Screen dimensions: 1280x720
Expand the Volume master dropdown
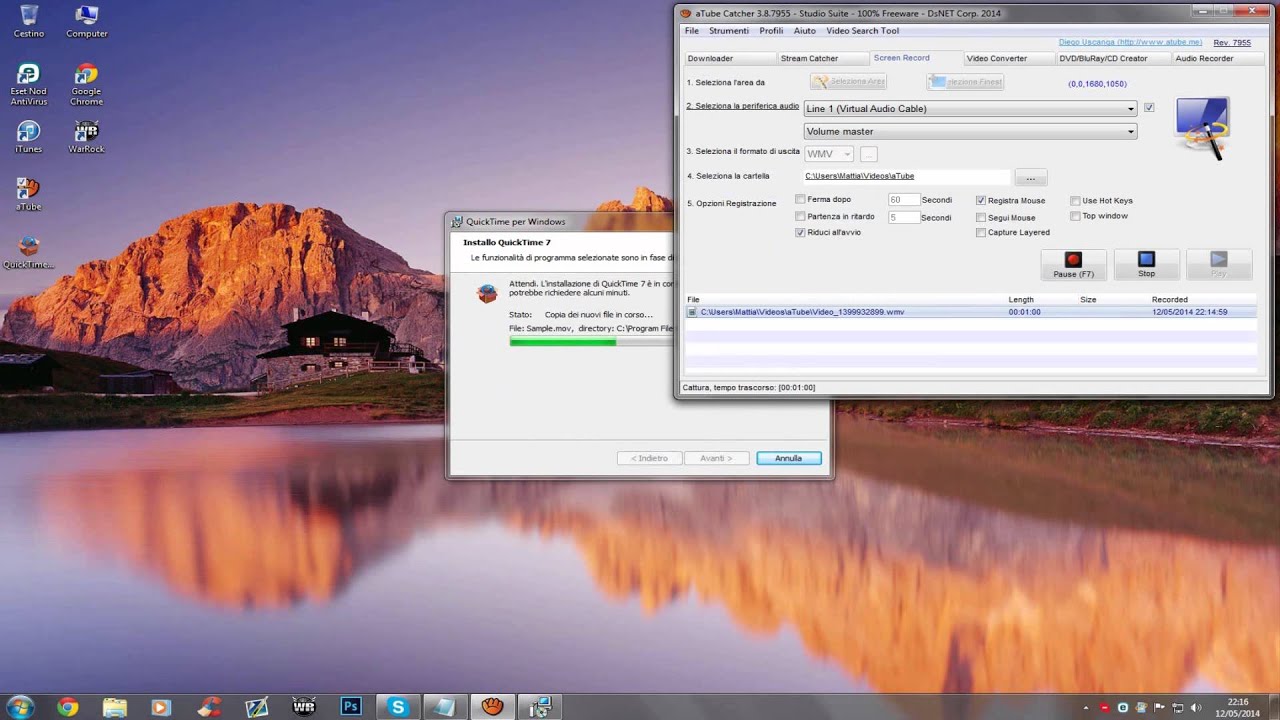(970, 131)
